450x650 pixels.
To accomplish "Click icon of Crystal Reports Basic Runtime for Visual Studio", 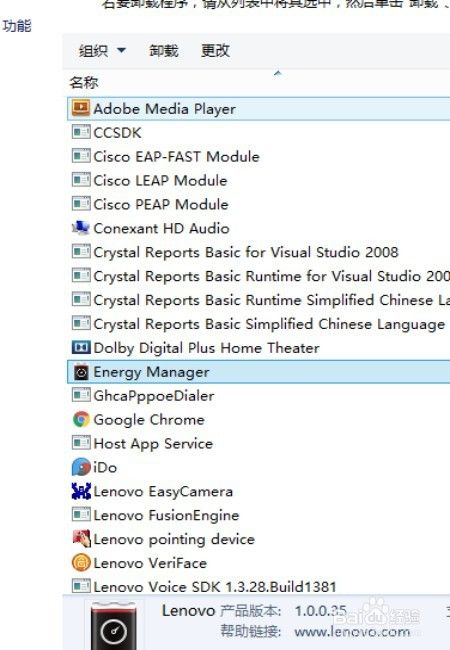I will (x=81, y=276).
